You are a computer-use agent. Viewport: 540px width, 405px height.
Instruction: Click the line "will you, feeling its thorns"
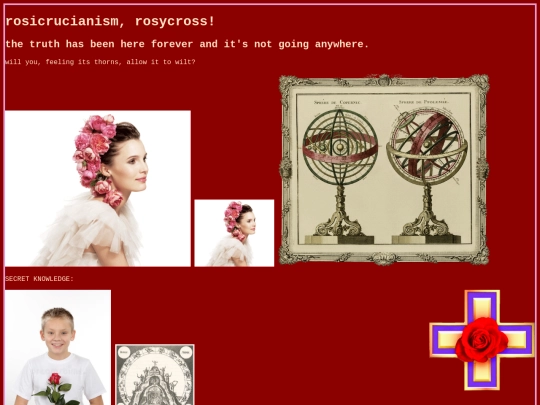click(63, 62)
